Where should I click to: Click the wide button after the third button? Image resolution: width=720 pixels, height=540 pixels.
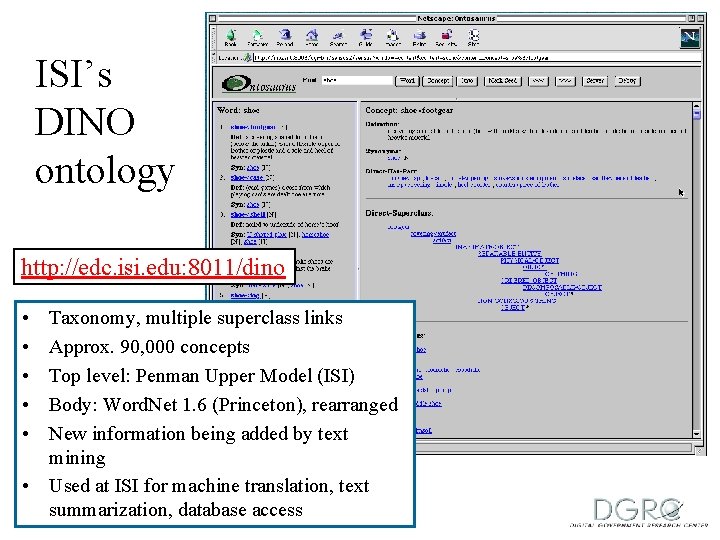tap(503, 81)
